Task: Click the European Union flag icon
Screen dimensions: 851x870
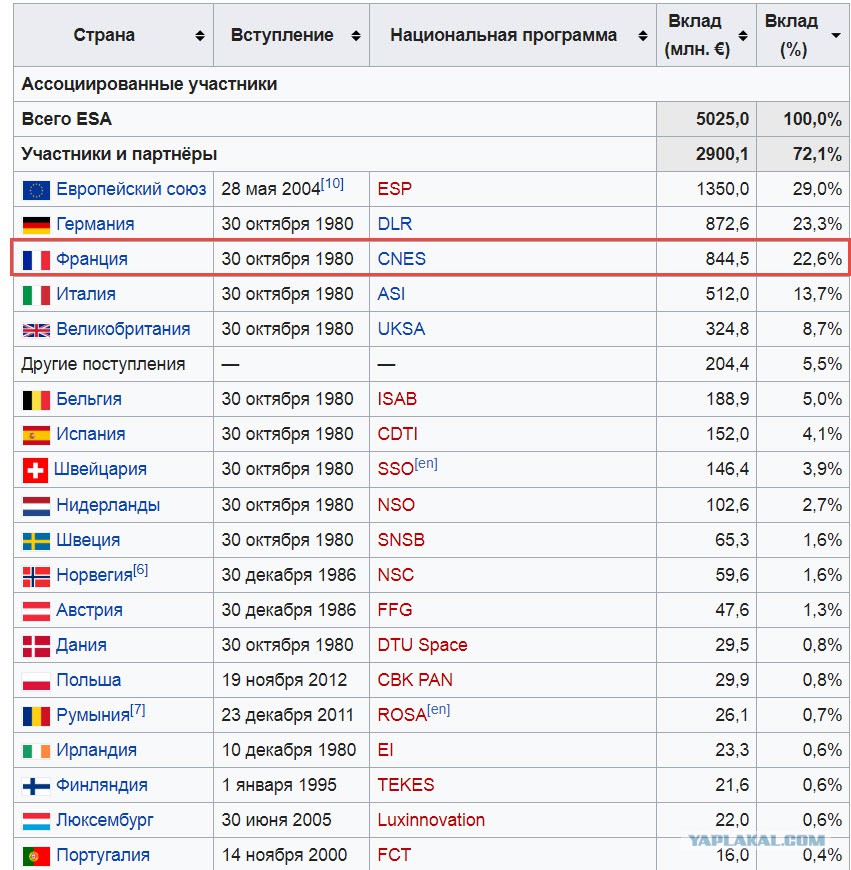Action: point(36,190)
